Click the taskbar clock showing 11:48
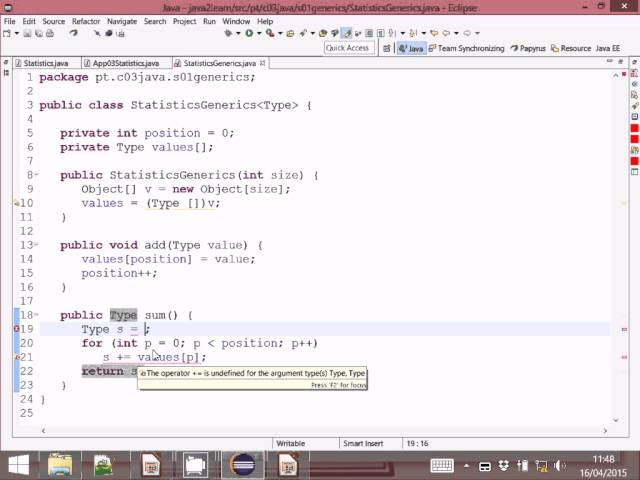The image size is (640, 480). pyautogui.click(x=603, y=460)
